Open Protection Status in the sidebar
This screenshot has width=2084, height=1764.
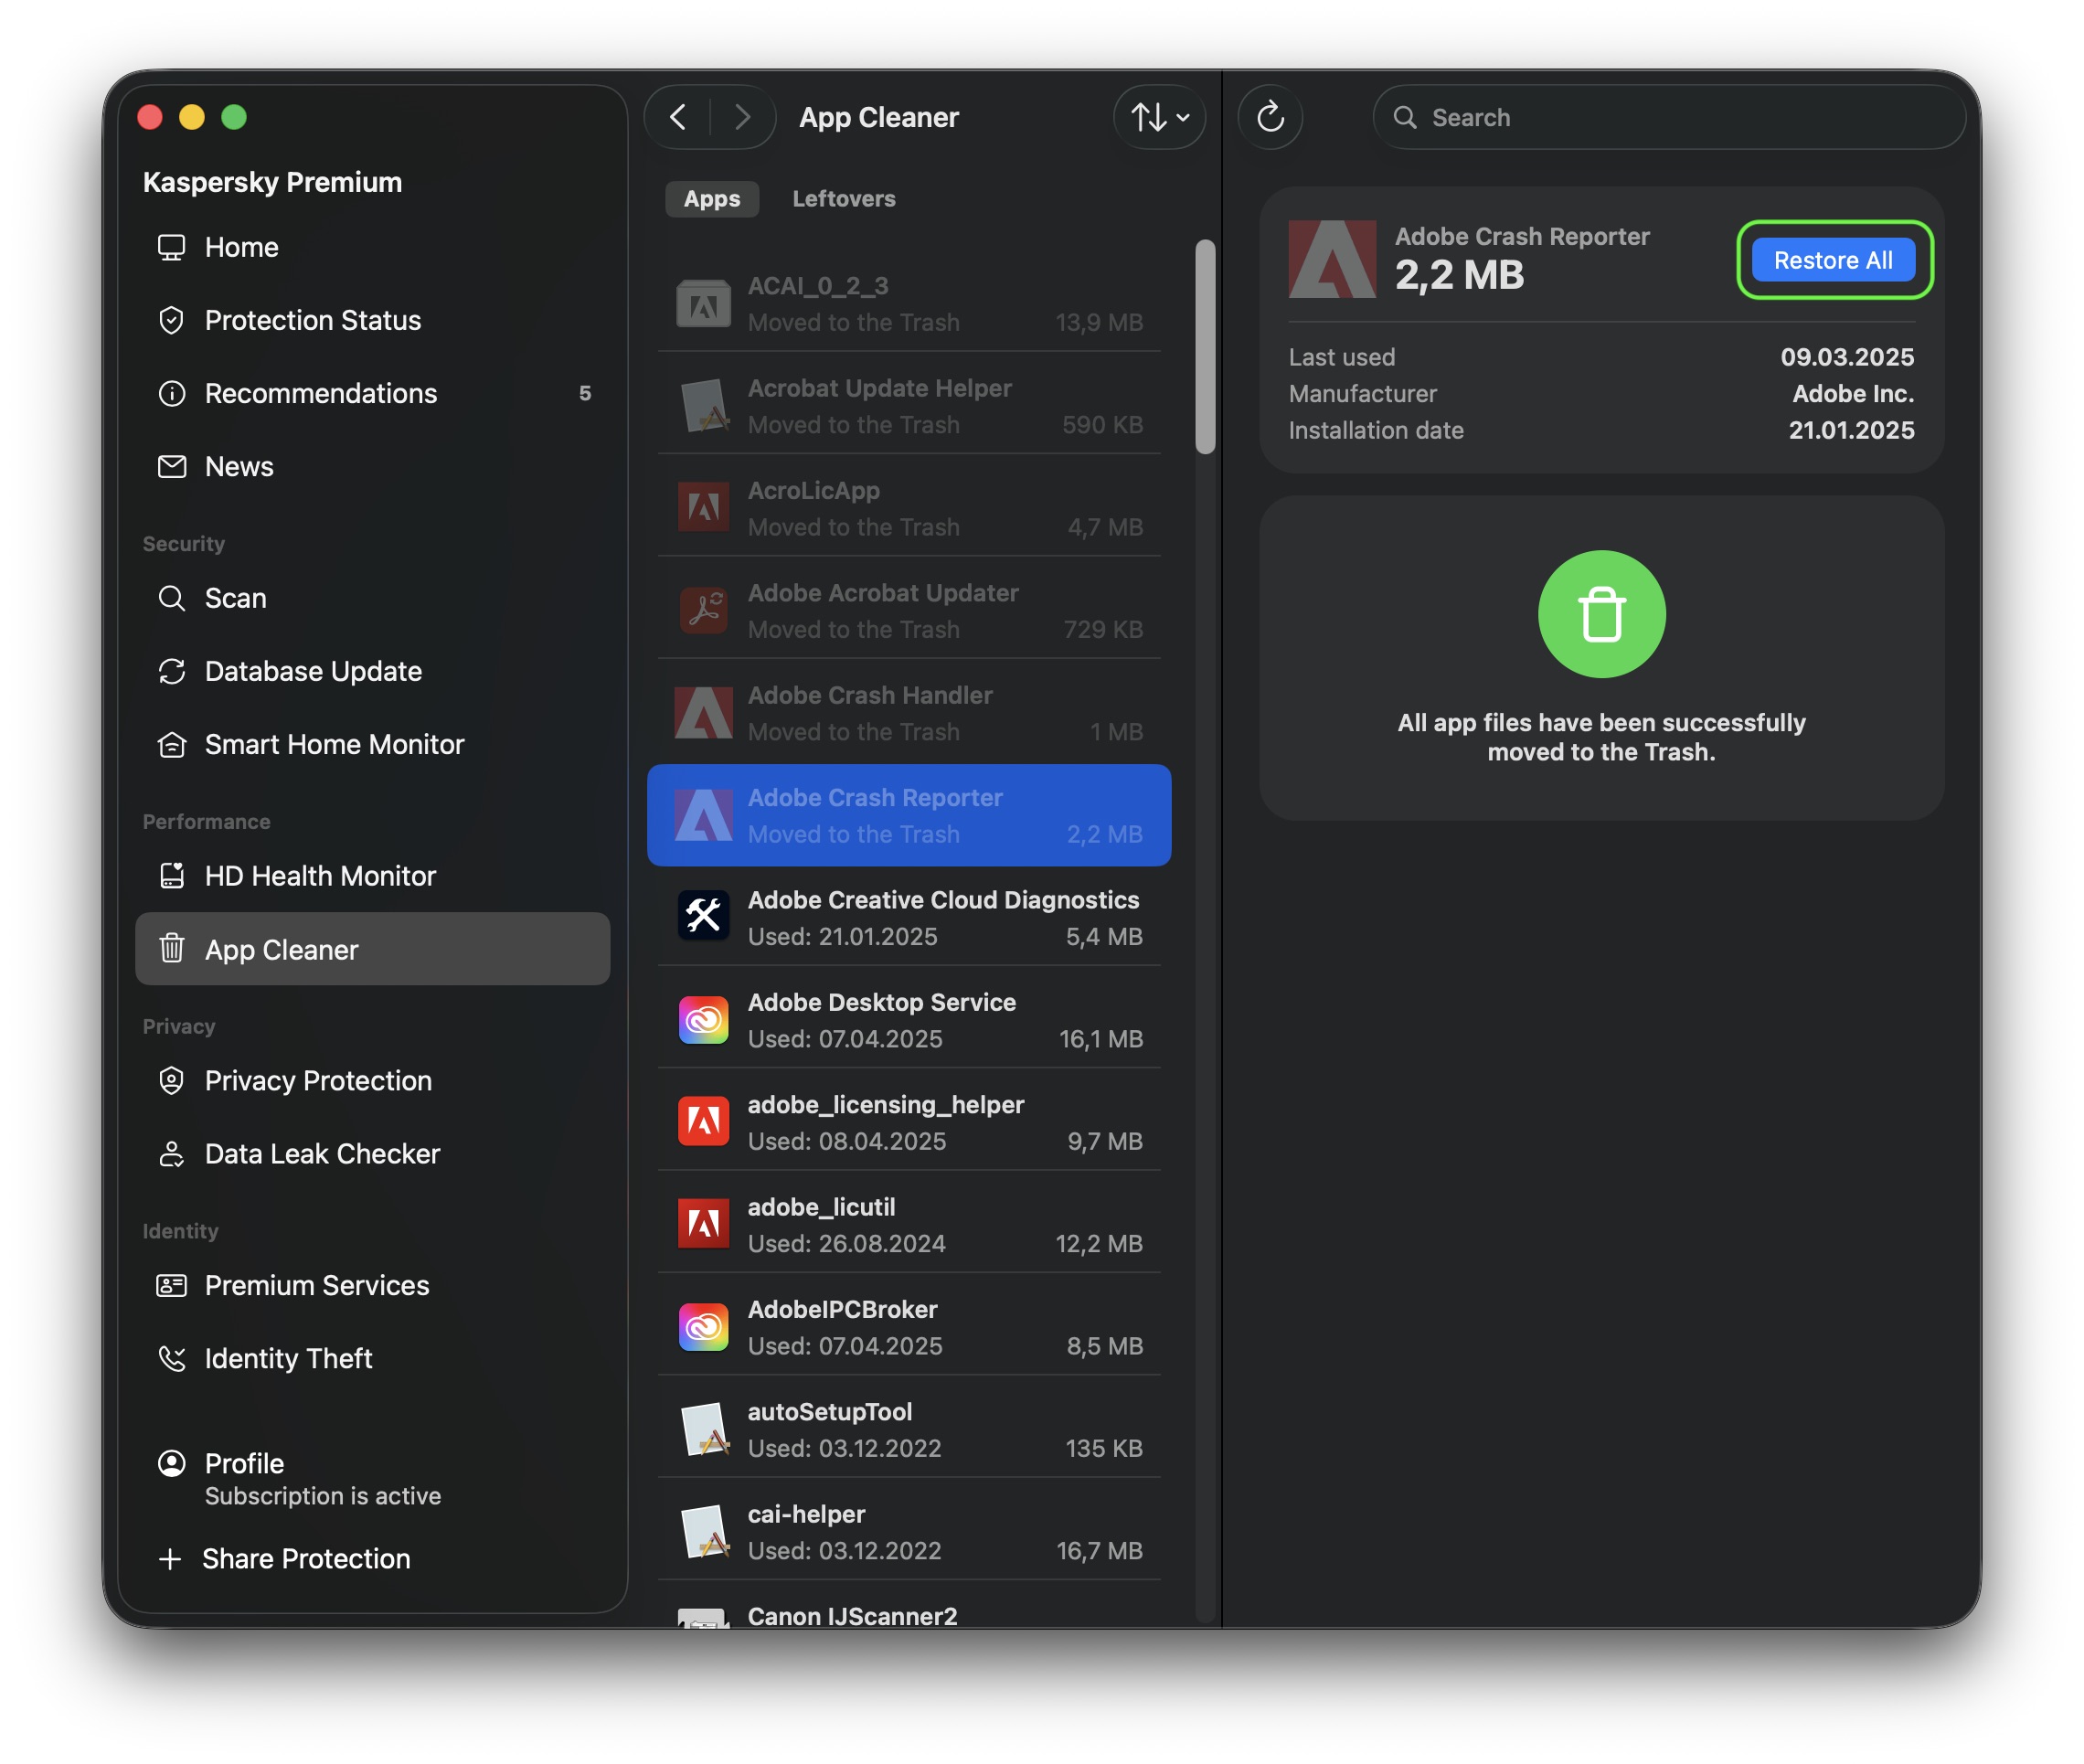372,320
